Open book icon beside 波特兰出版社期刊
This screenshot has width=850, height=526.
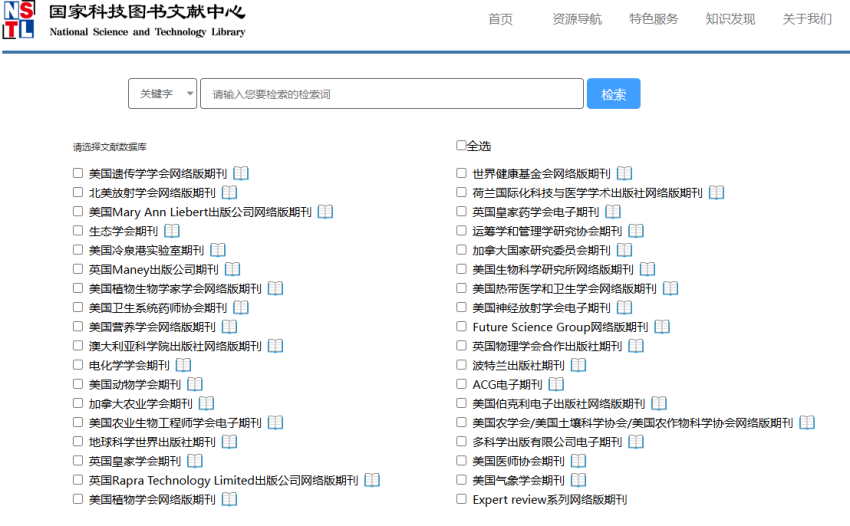pos(578,365)
